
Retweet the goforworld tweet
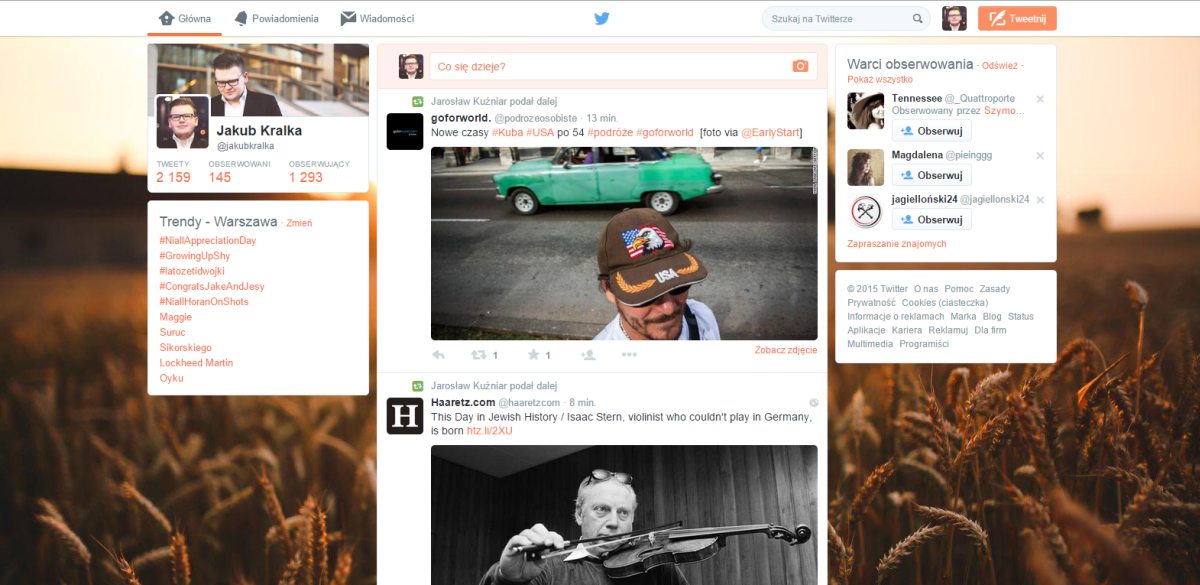click(479, 354)
